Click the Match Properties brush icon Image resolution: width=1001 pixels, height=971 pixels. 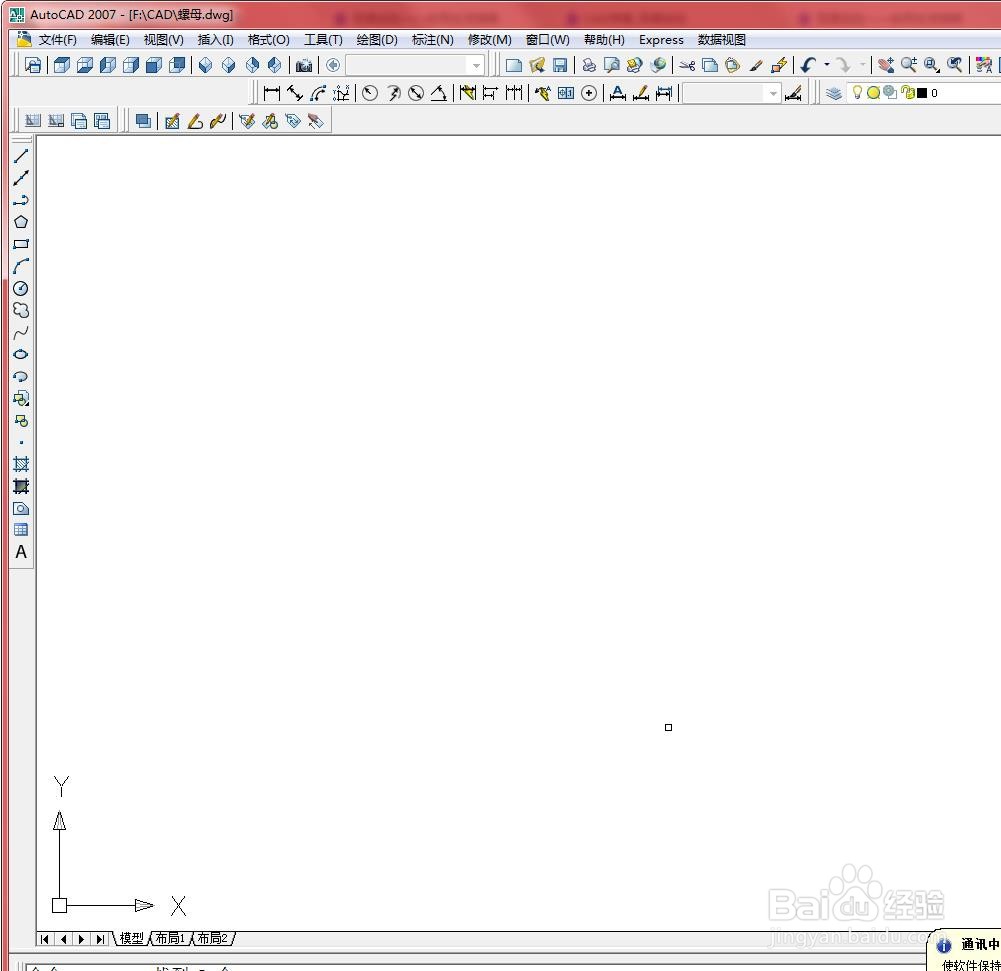click(x=756, y=65)
